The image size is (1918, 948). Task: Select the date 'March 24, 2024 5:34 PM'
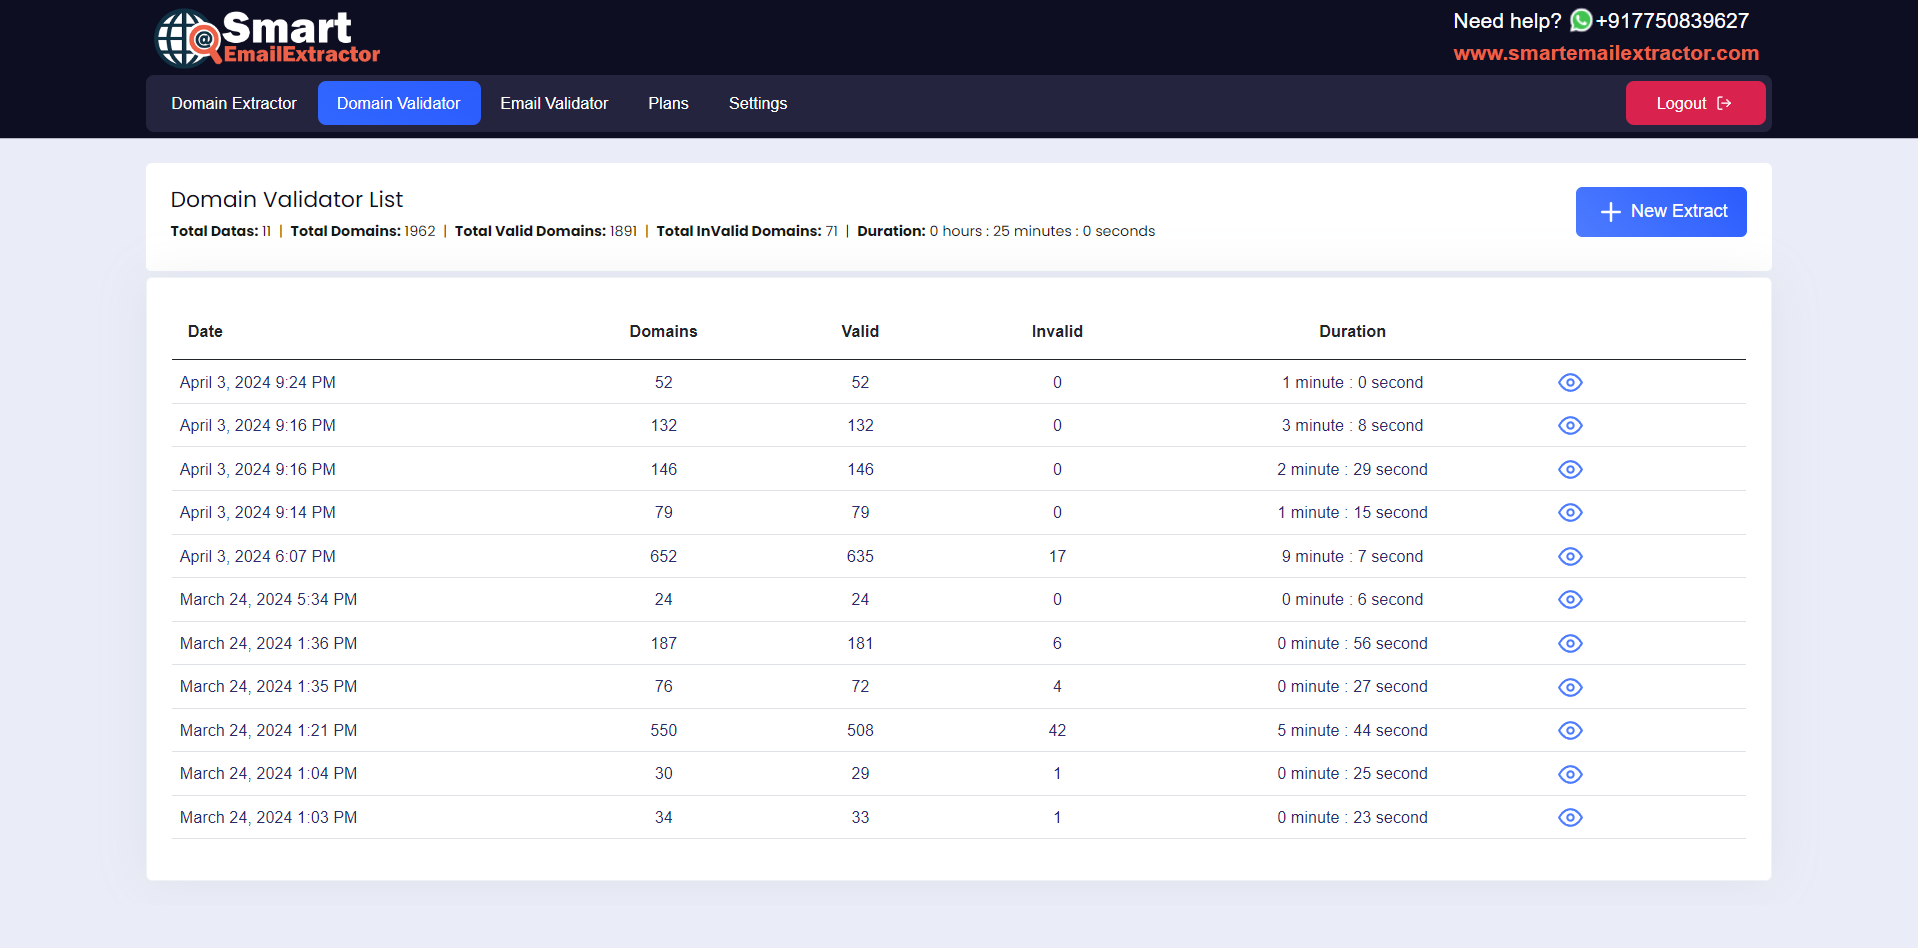tap(268, 599)
